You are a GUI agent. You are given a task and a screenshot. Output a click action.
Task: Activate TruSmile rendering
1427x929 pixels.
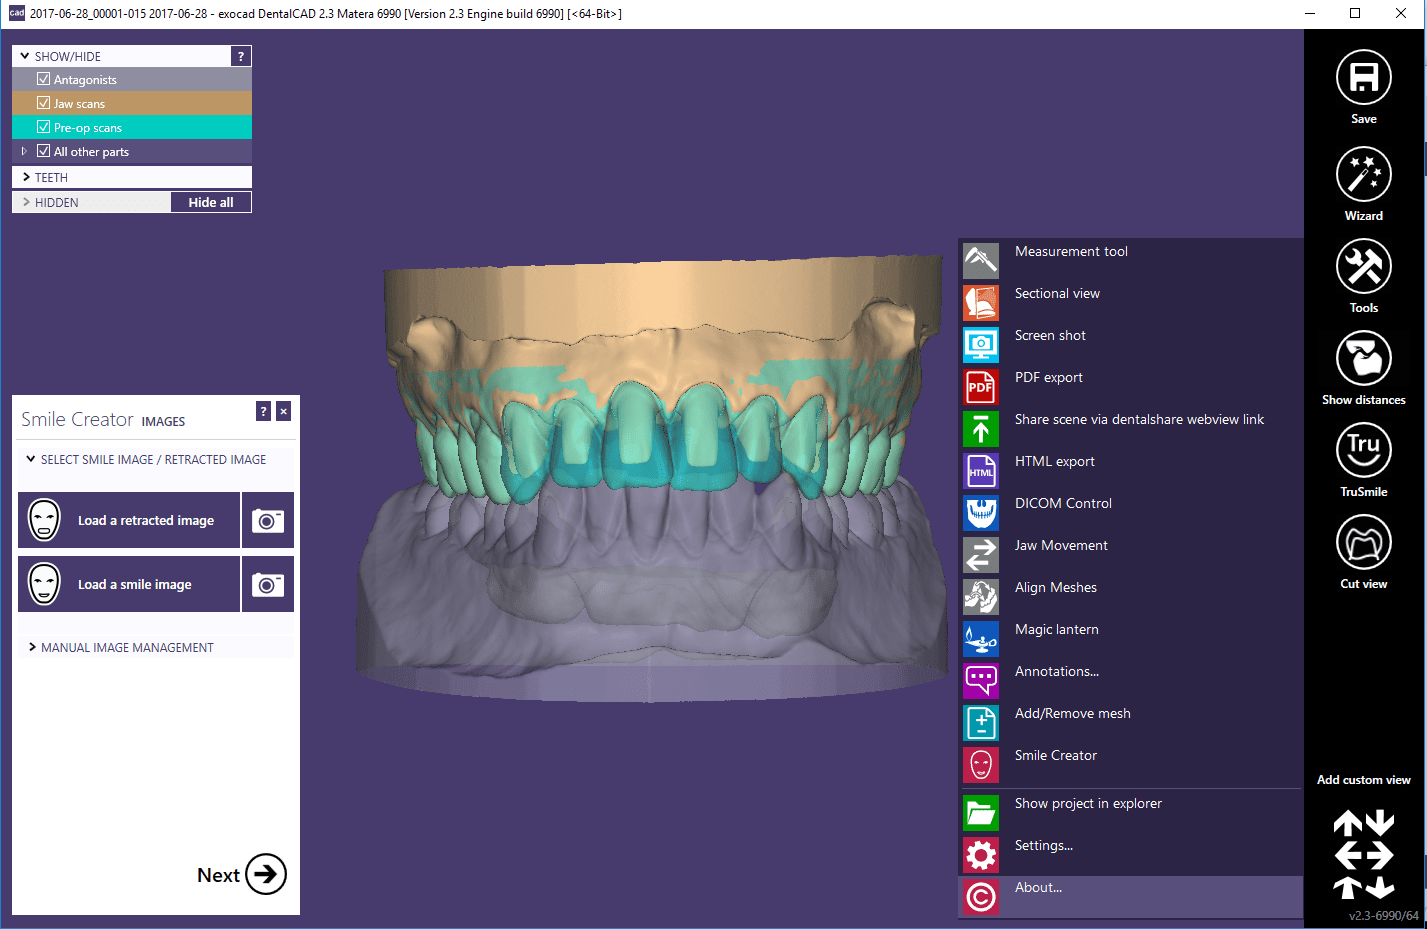[1363, 450]
